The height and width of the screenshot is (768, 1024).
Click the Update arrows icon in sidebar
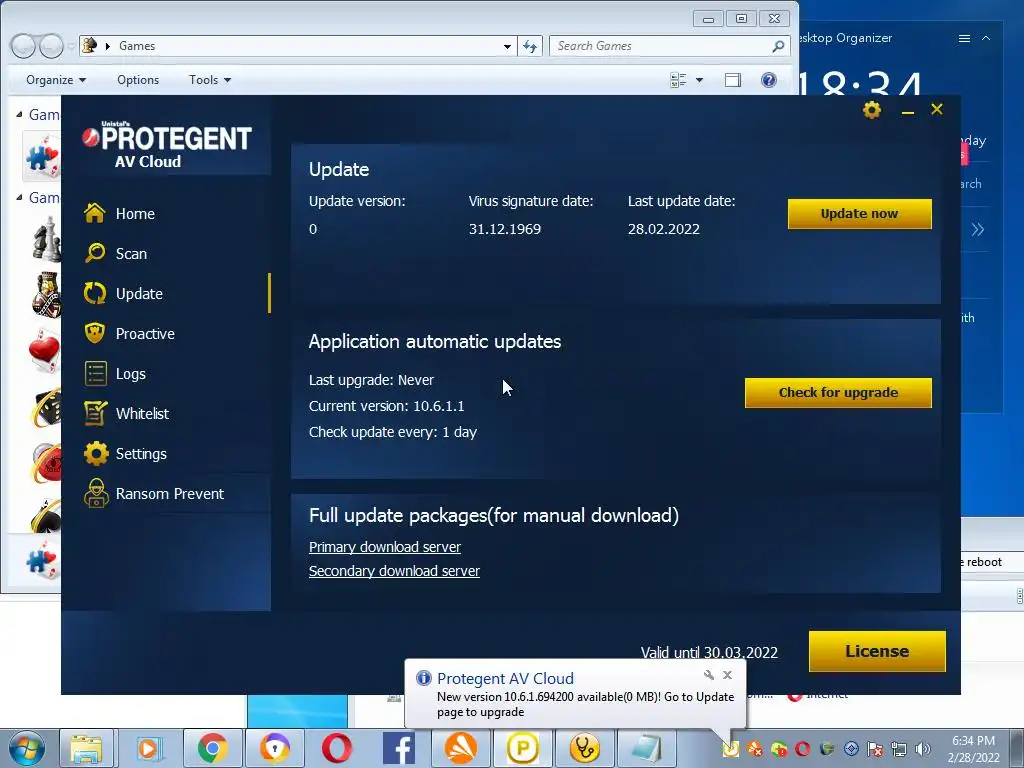click(x=95, y=293)
